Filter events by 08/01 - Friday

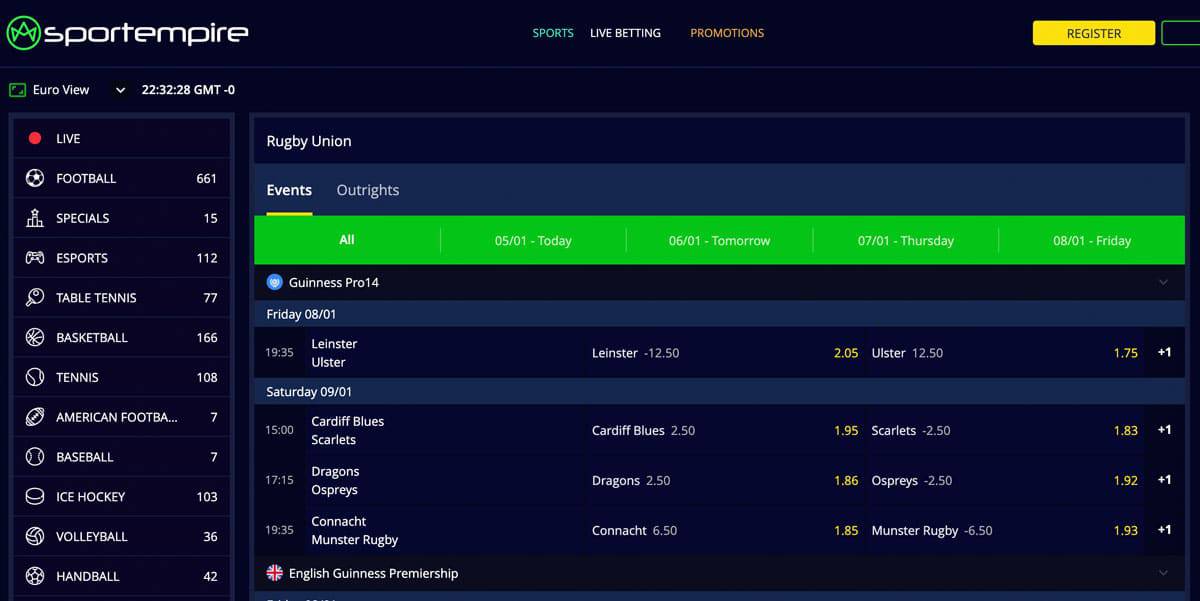1092,240
